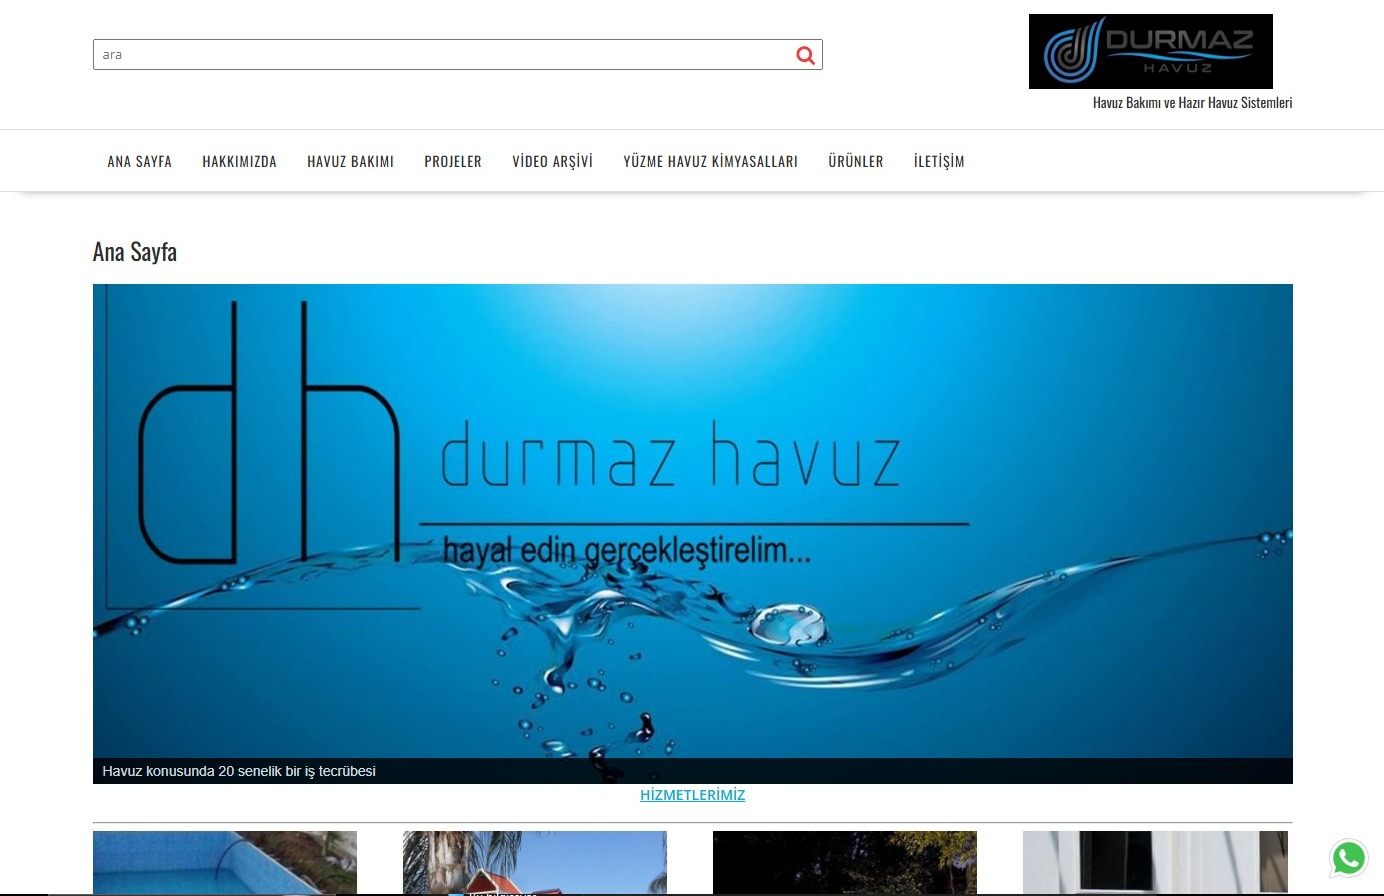Go to Ana Sayfa in the menu
This screenshot has width=1384, height=896.
[x=140, y=161]
